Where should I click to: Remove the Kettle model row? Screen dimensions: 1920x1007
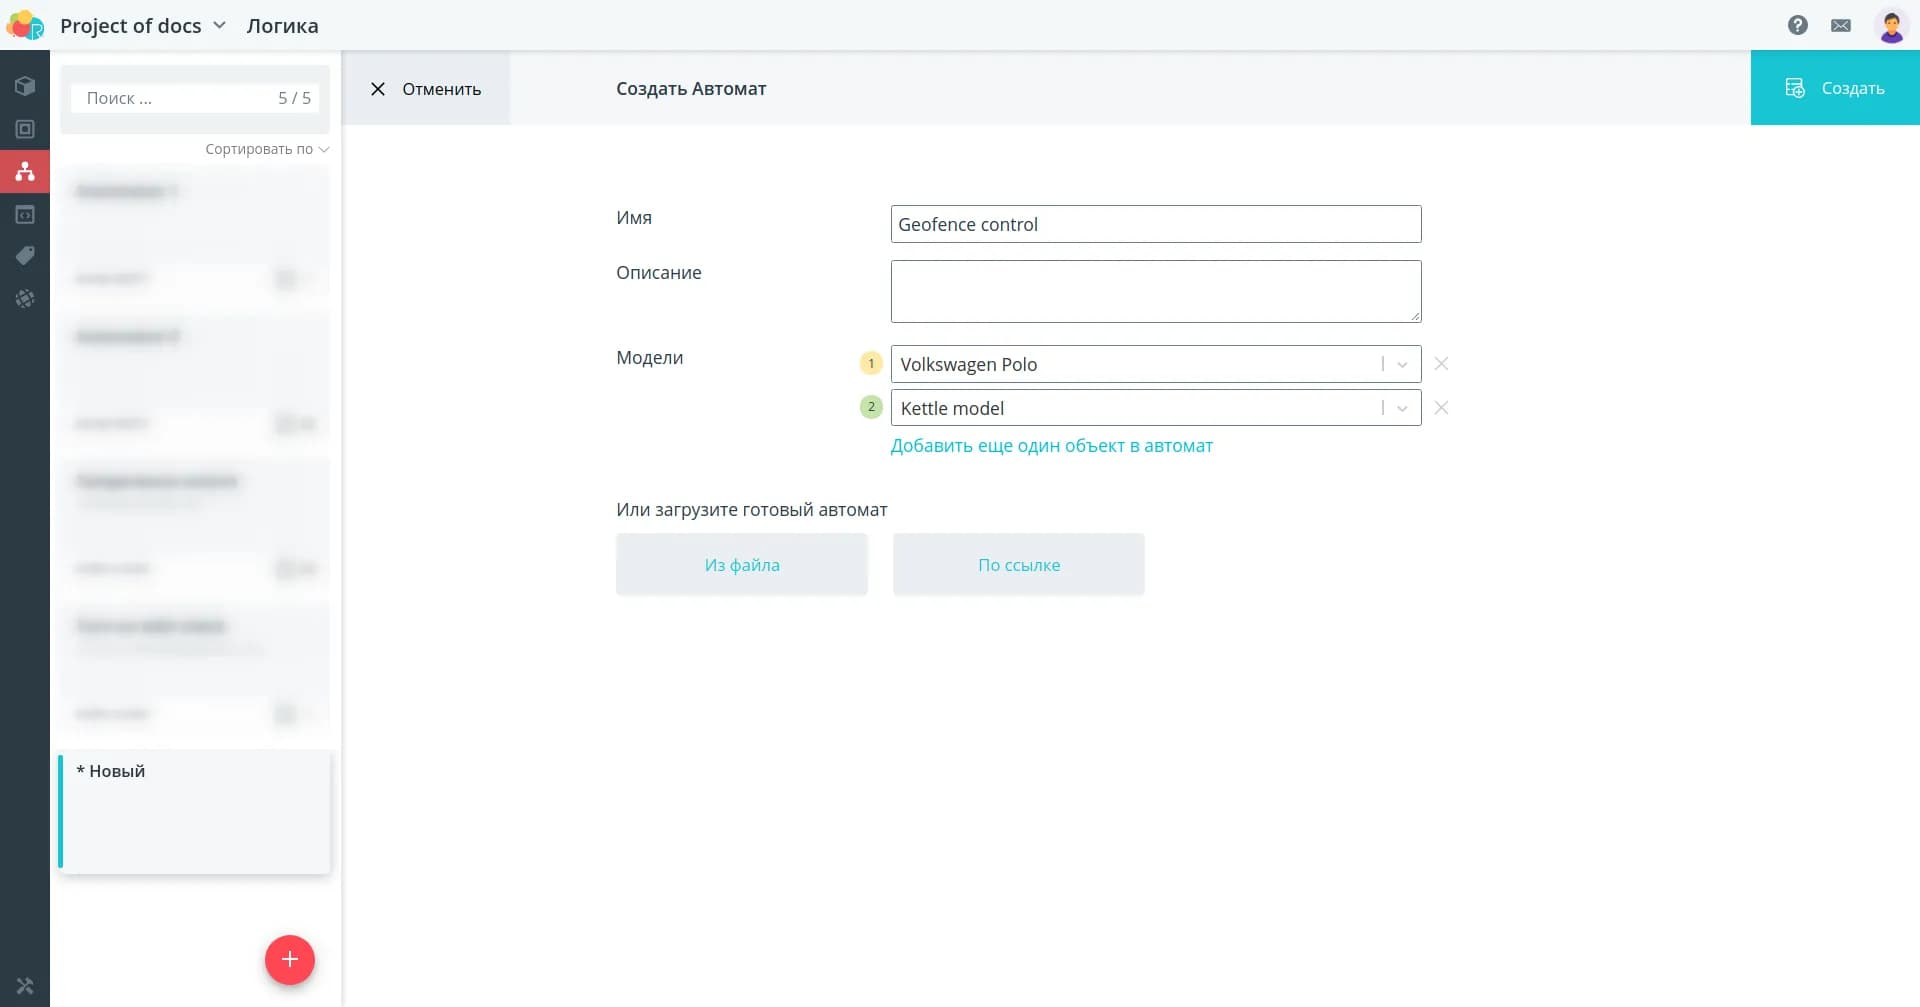click(x=1441, y=408)
